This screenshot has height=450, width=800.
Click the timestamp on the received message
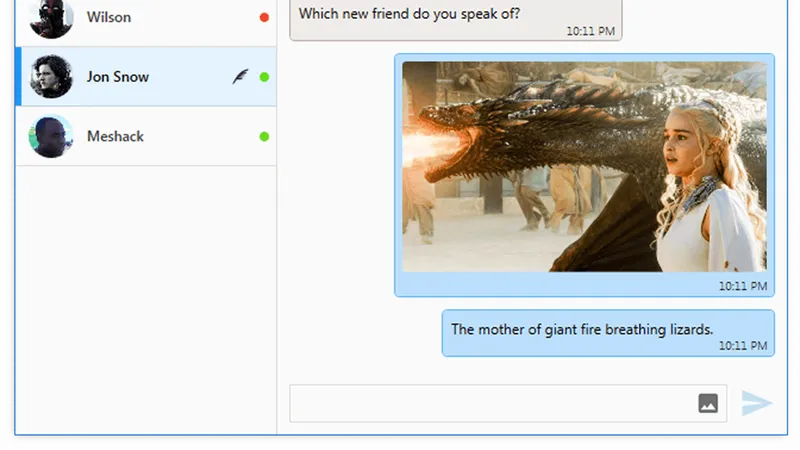590,31
